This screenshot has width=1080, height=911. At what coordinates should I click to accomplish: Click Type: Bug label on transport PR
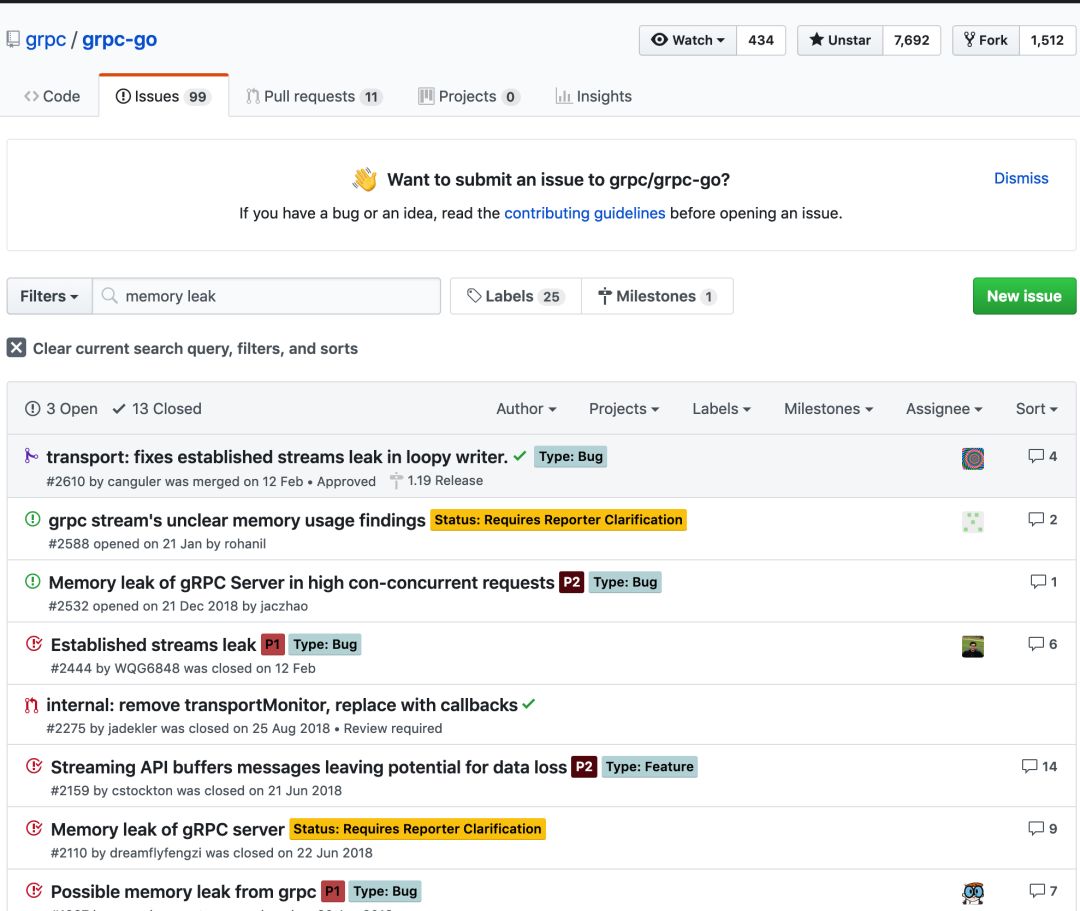click(570, 457)
